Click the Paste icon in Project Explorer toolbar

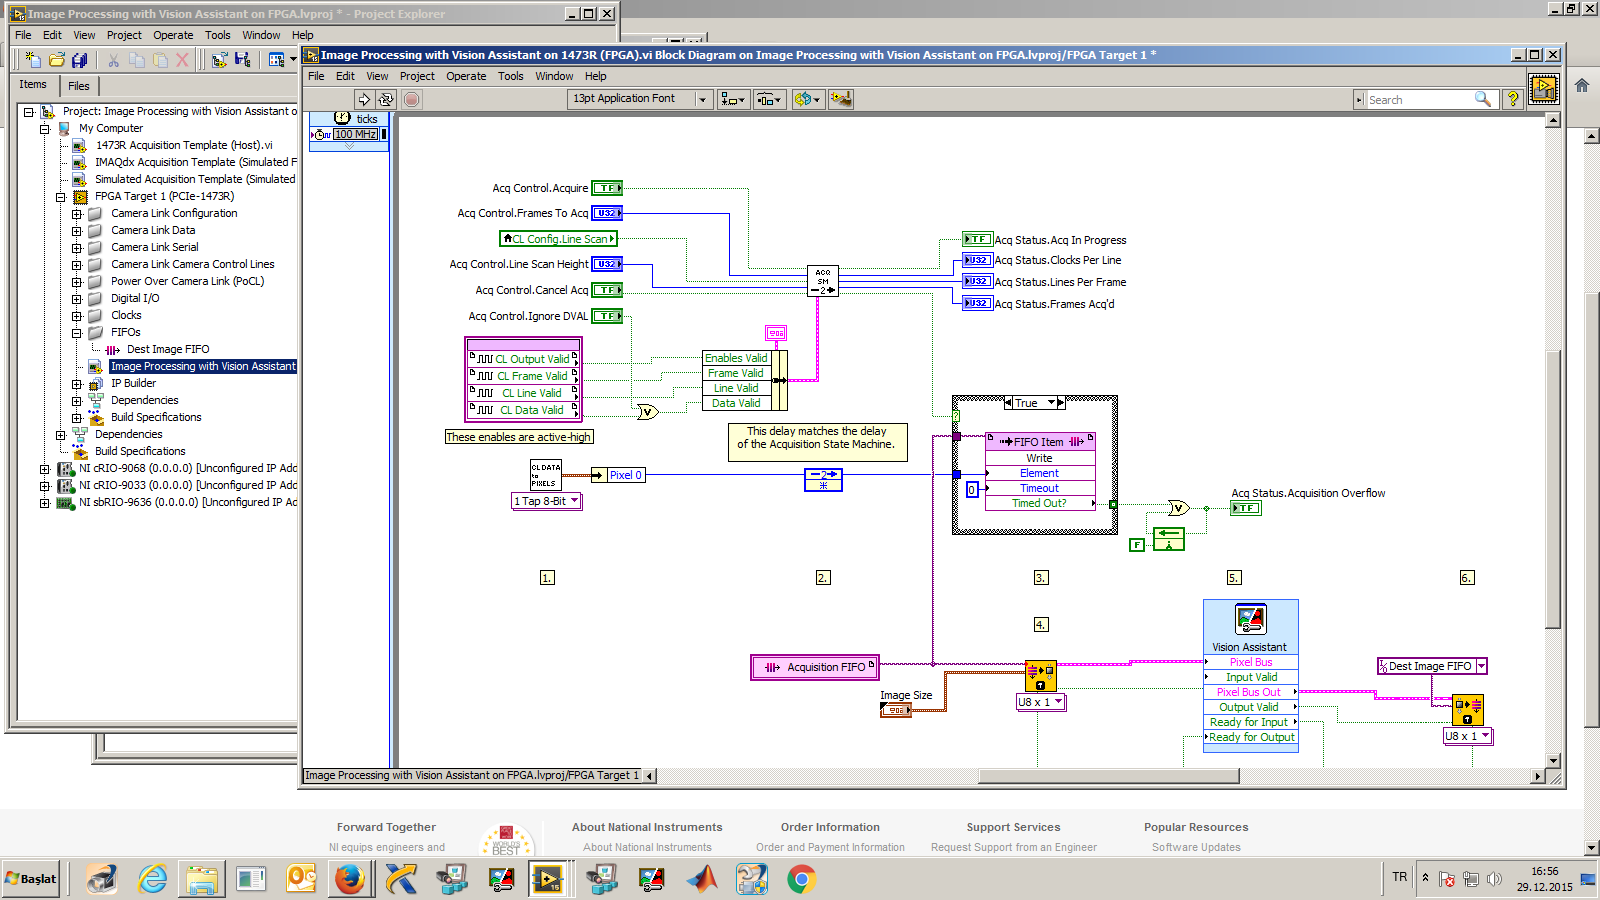click(x=160, y=60)
